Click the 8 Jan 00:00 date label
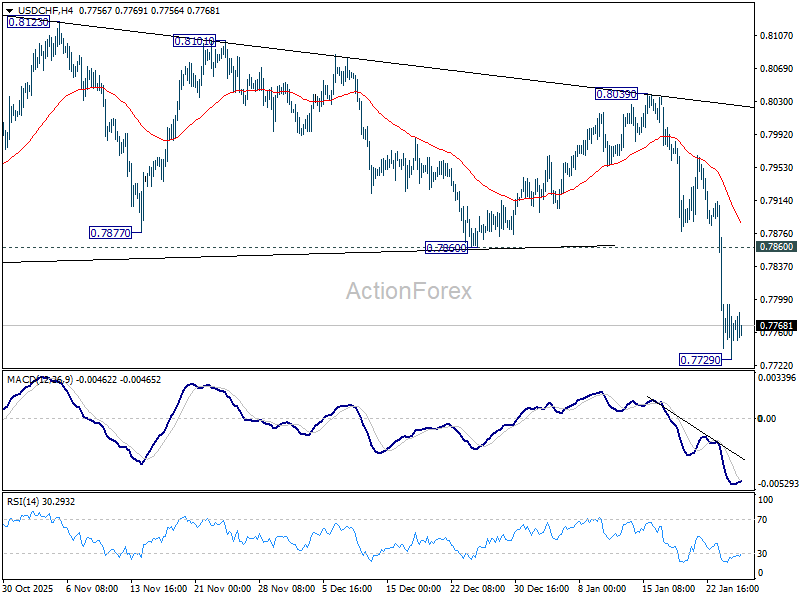 click(x=602, y=588)
